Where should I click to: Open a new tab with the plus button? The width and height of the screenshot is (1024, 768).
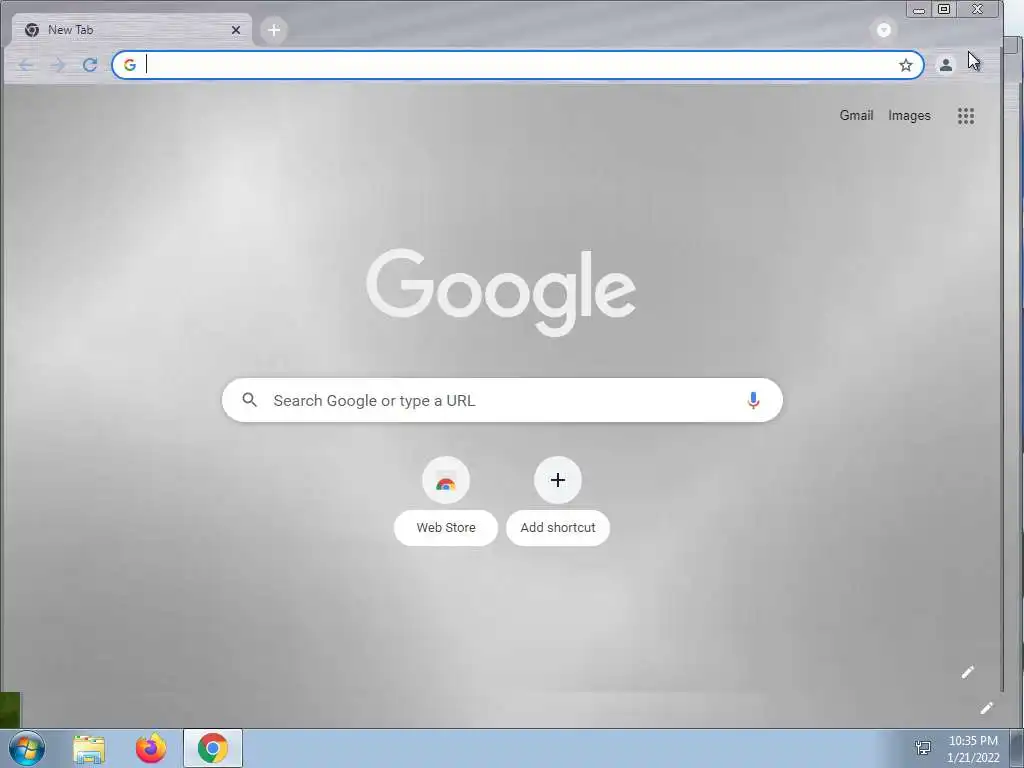pyautogui.click(x=274, y=30)
